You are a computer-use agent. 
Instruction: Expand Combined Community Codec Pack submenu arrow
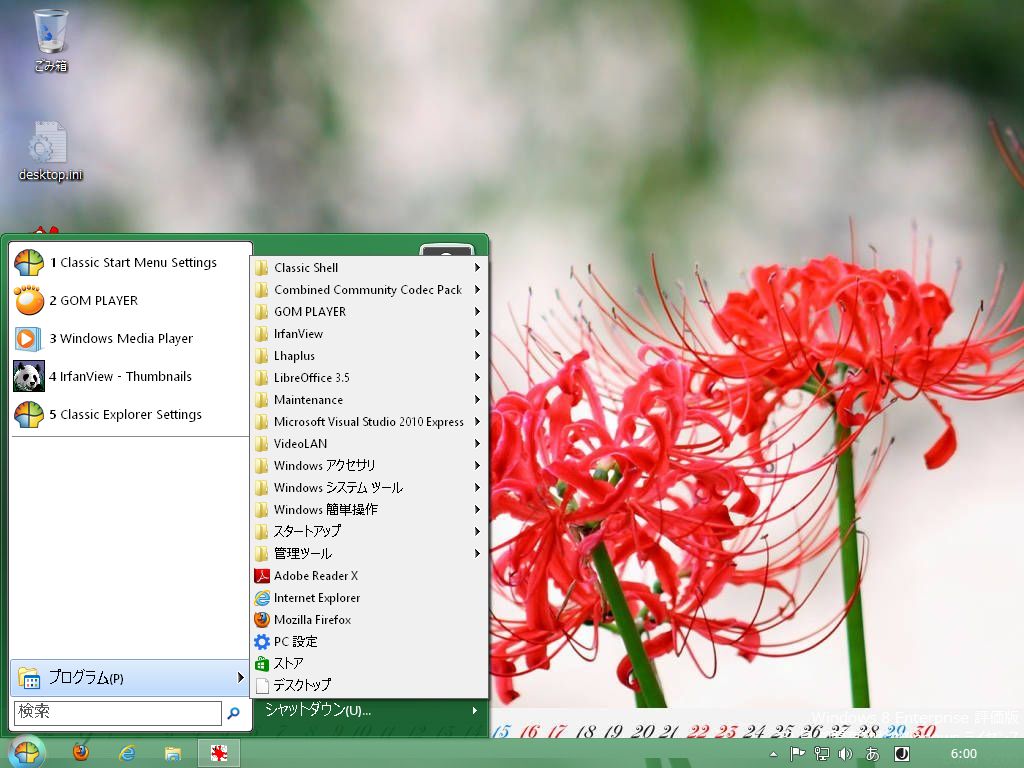click(x=477, y=289)
